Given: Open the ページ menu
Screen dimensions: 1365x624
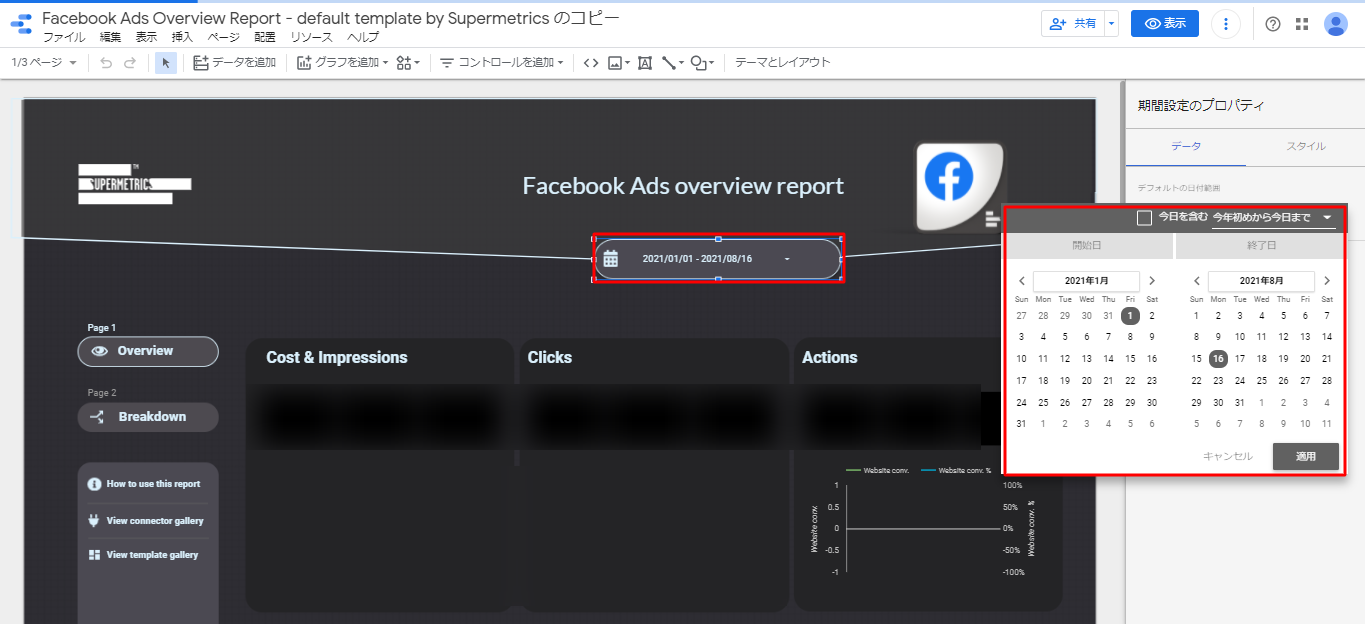Looking at the screenshot, I should [x=223, y=37].
